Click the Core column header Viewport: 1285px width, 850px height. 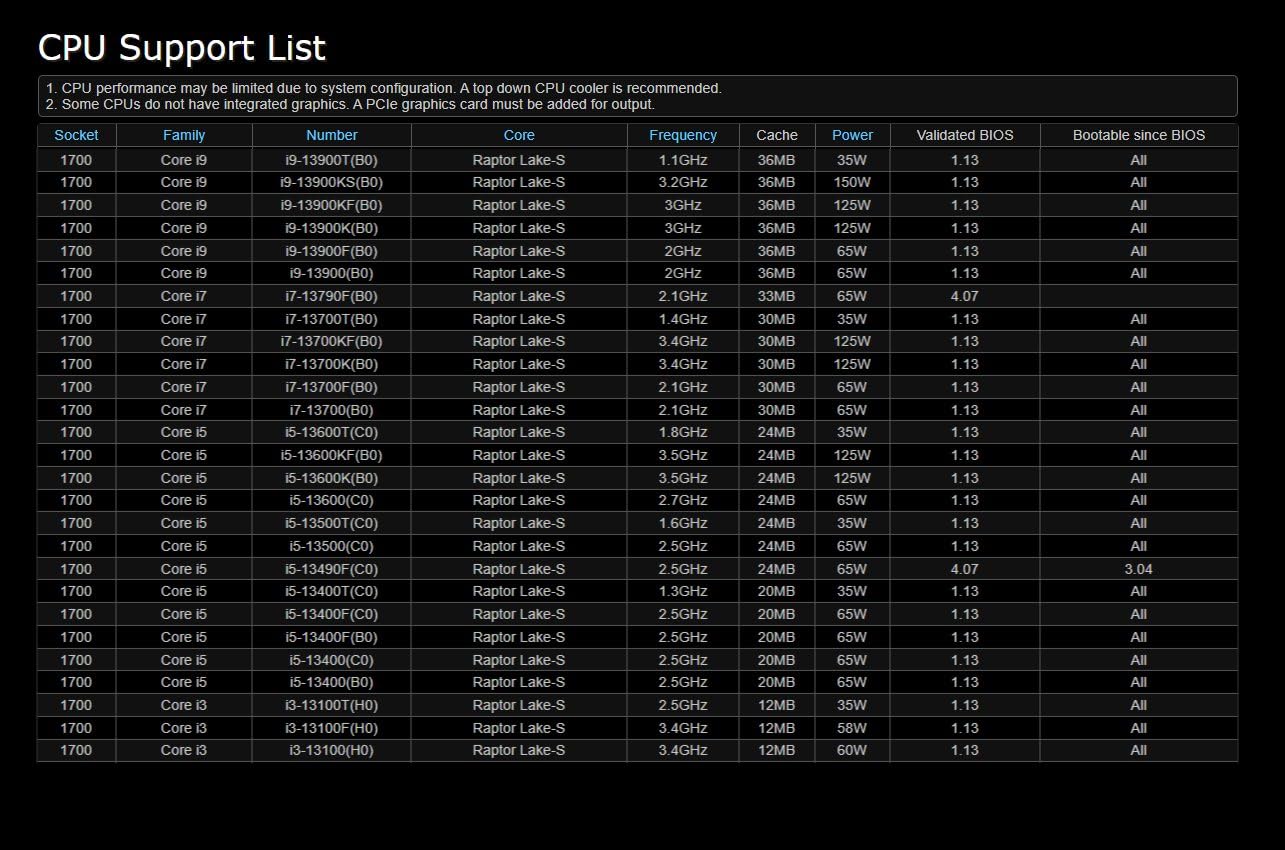point(519,135)
